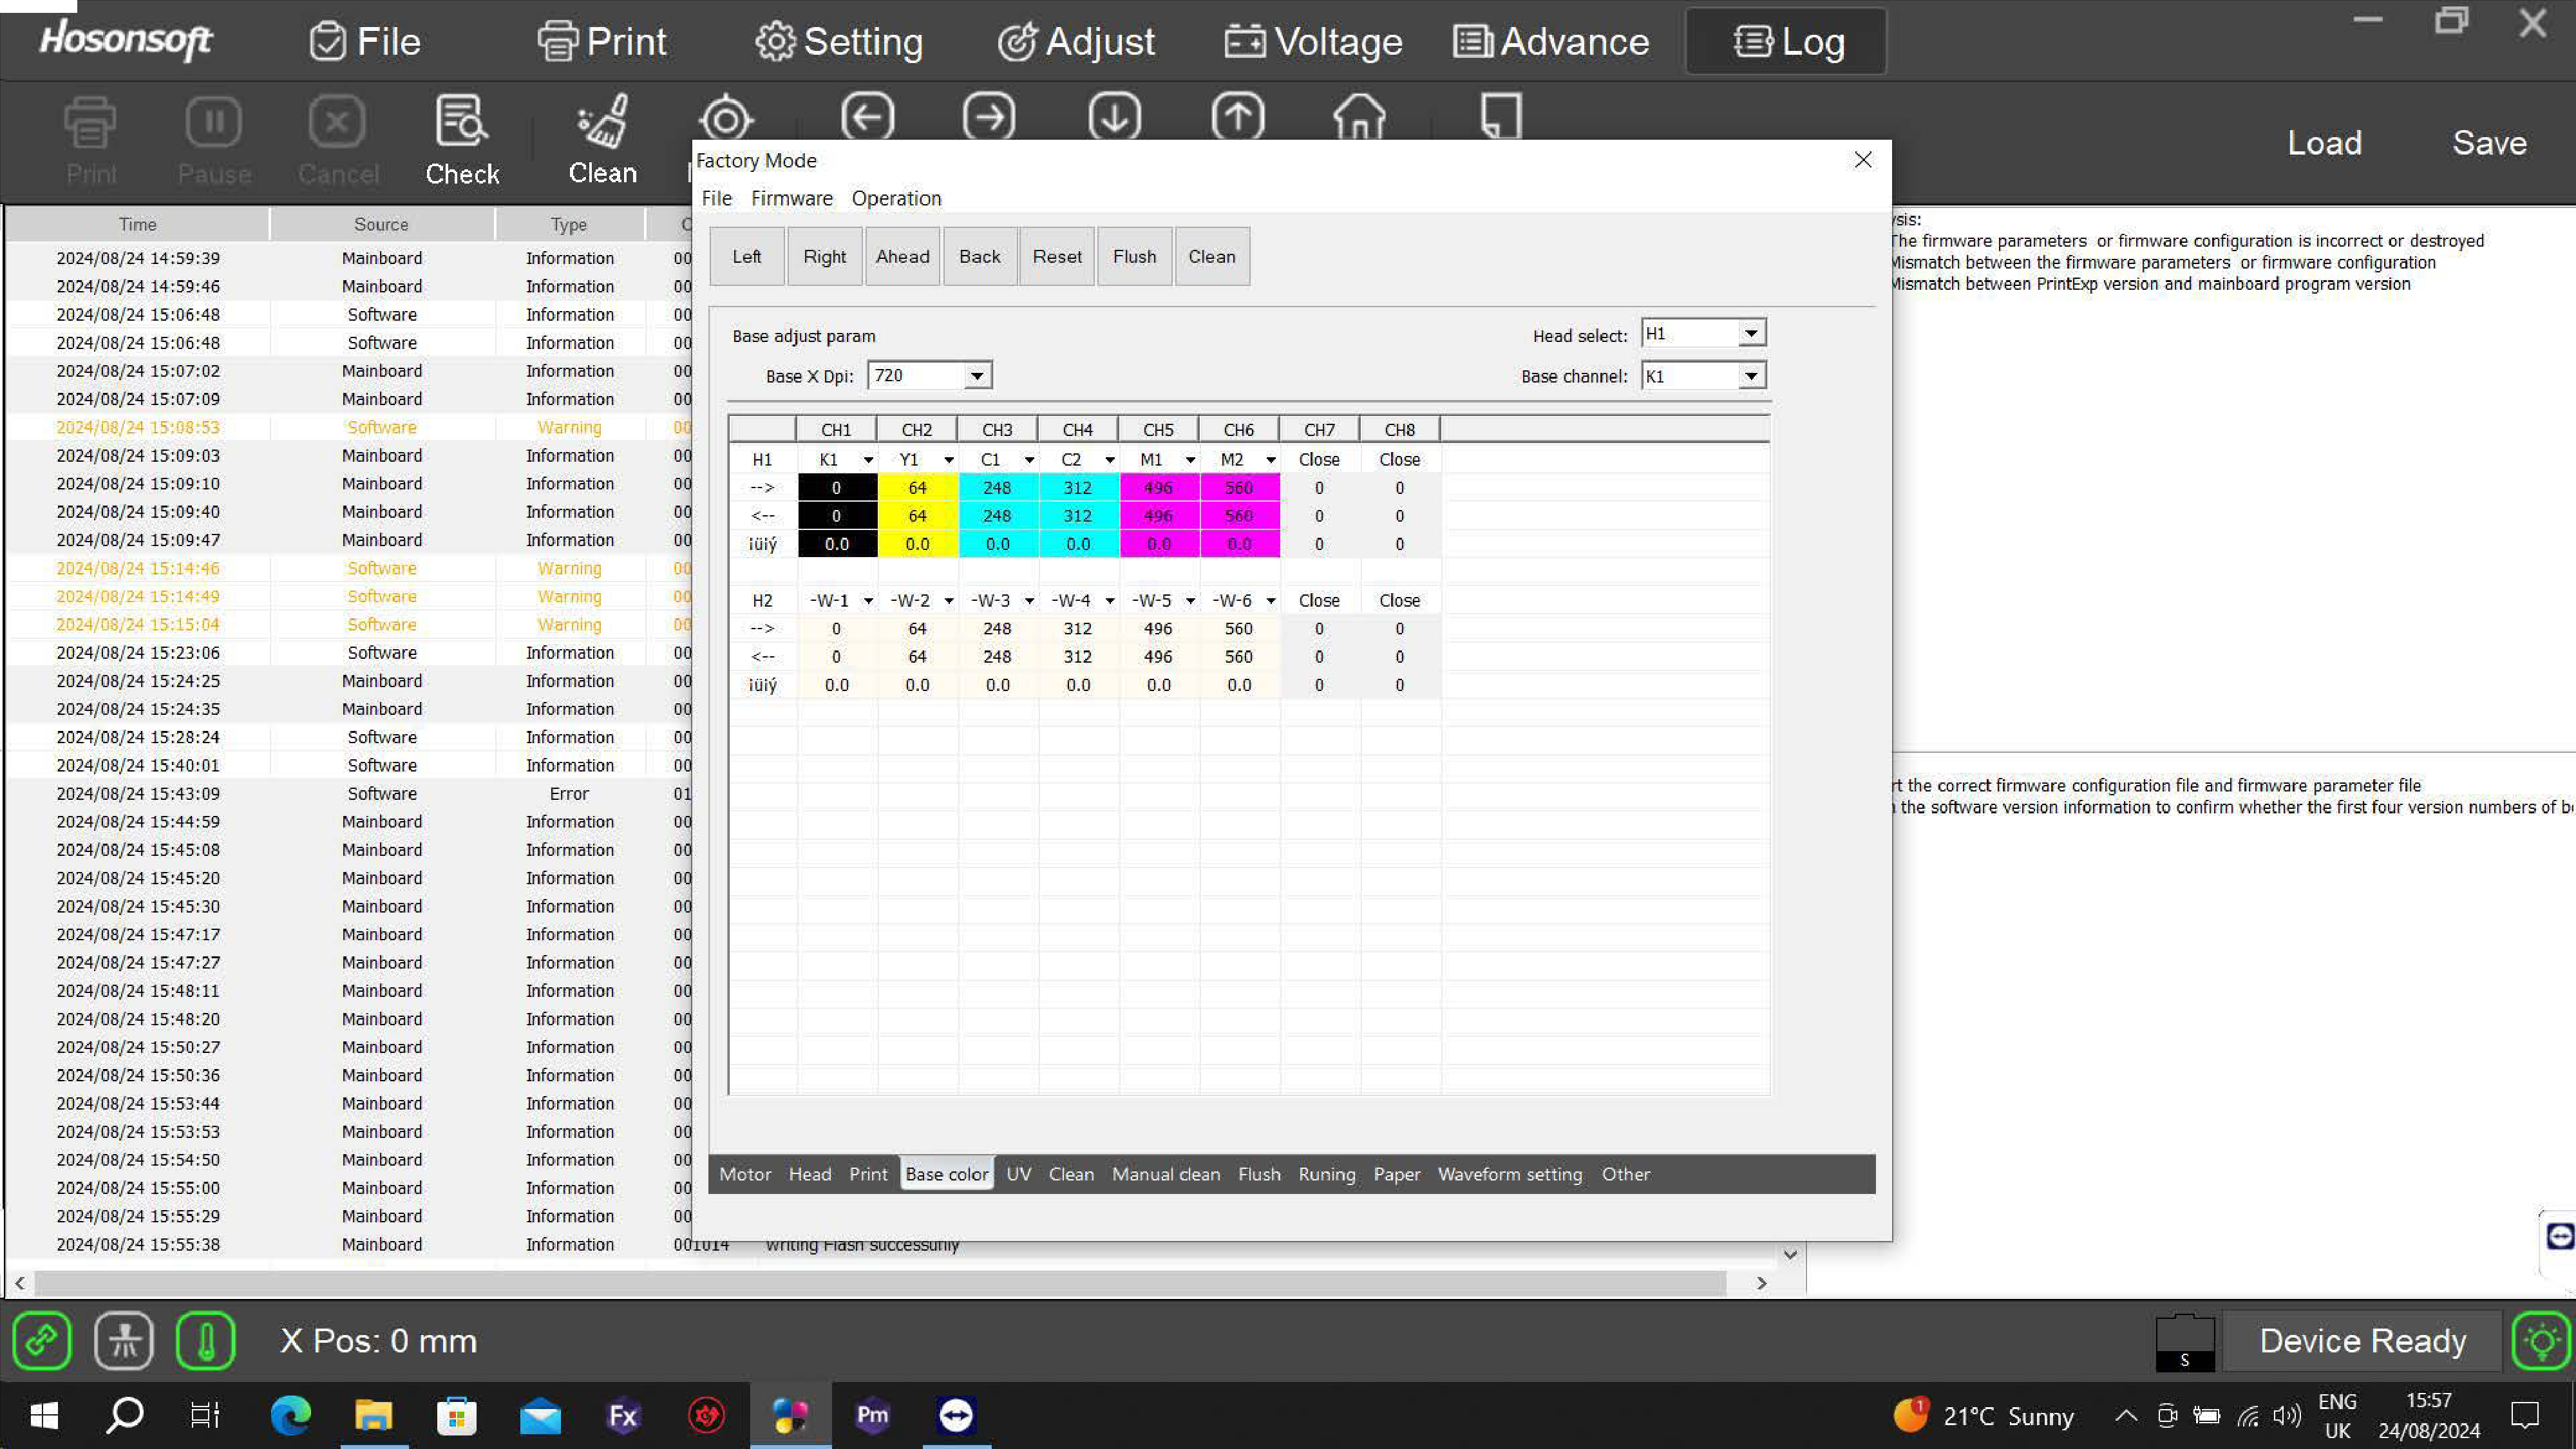The width and height of the screenshot is (2576, 1449).
Task: Click the home position house icon
Action: 1359,118
